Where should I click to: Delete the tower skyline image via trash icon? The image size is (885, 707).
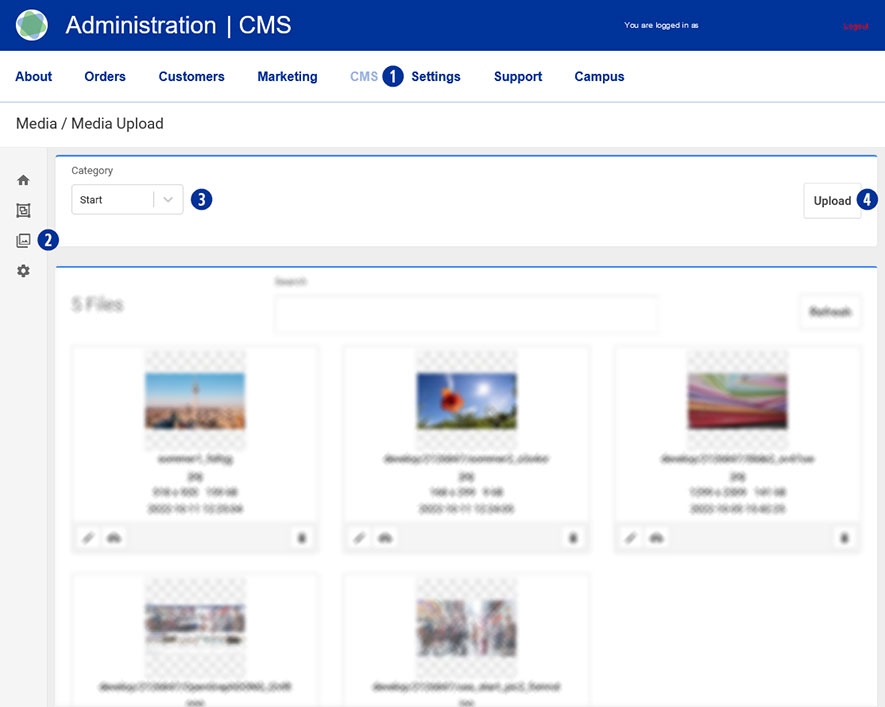(x=301, y=538)
